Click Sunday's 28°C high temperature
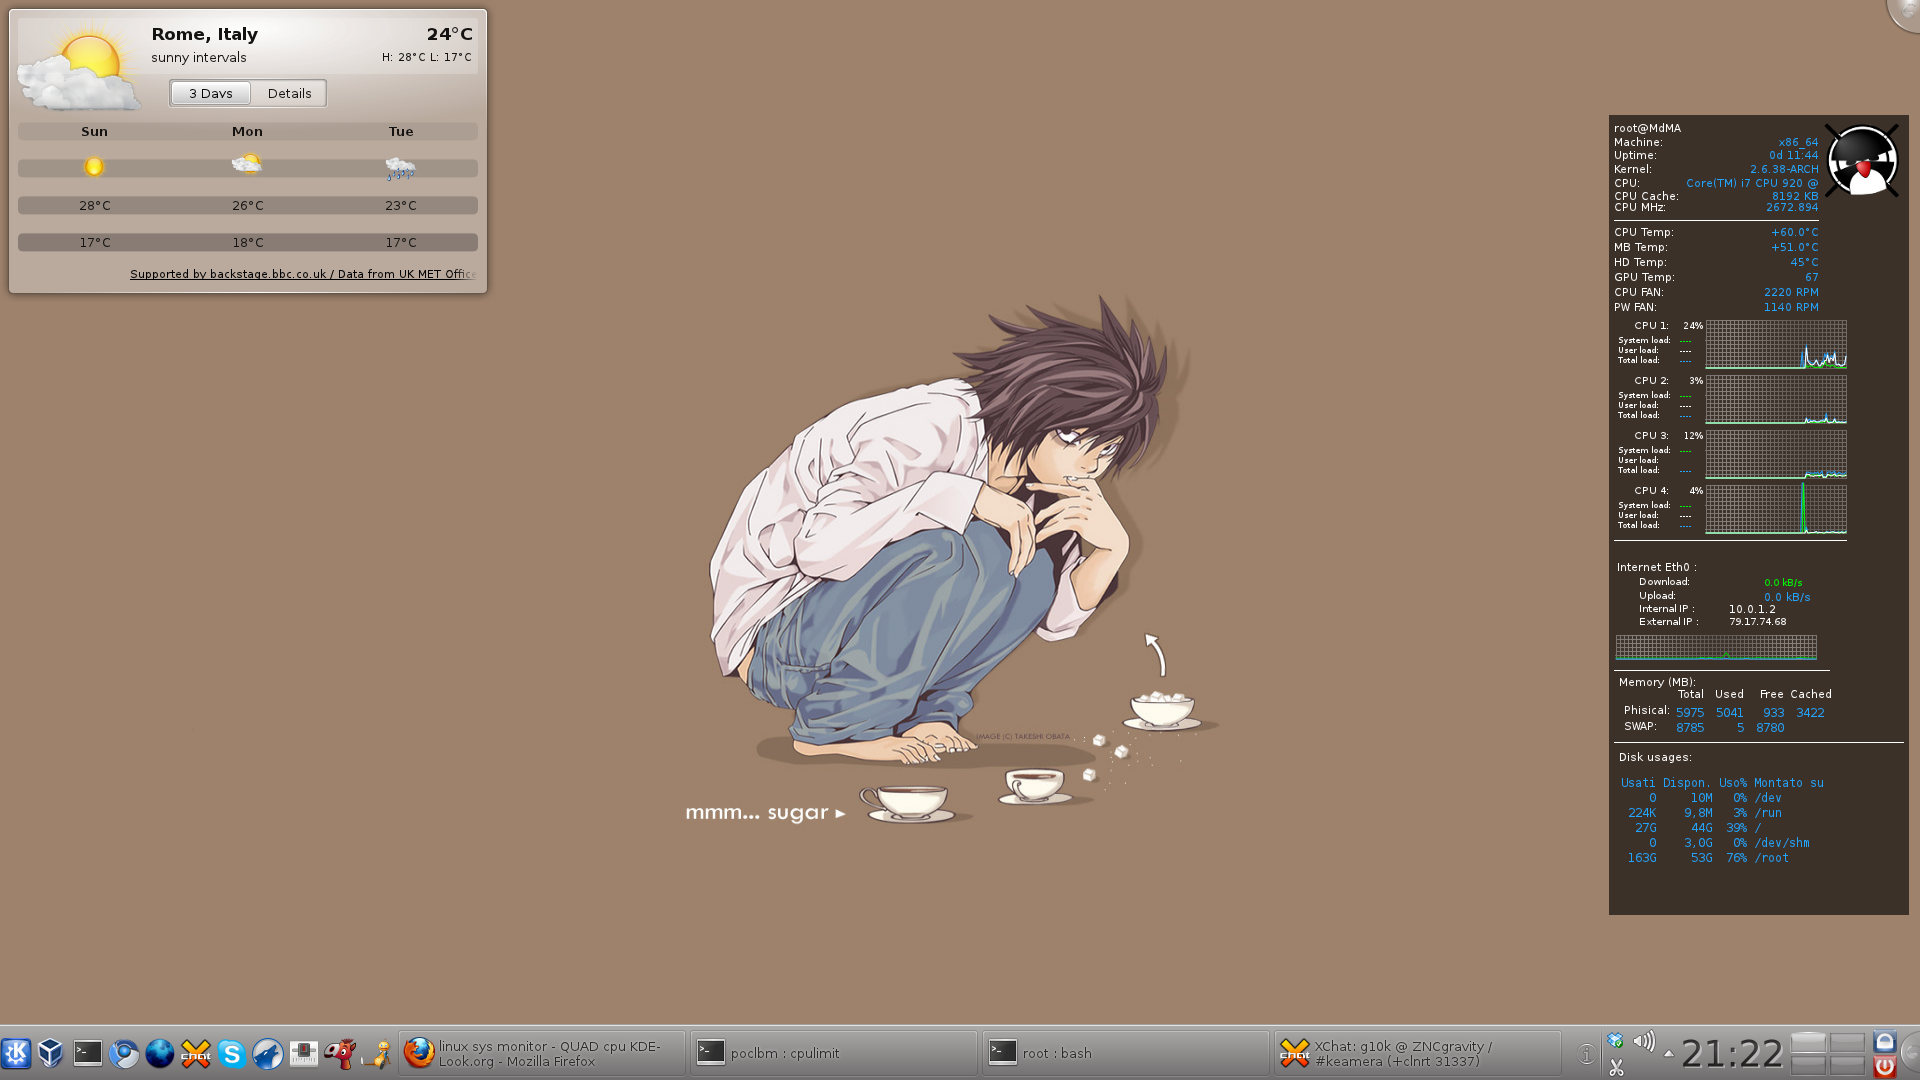The image size is (1920, 1080). pyautogui.click(x=95, y=206)
